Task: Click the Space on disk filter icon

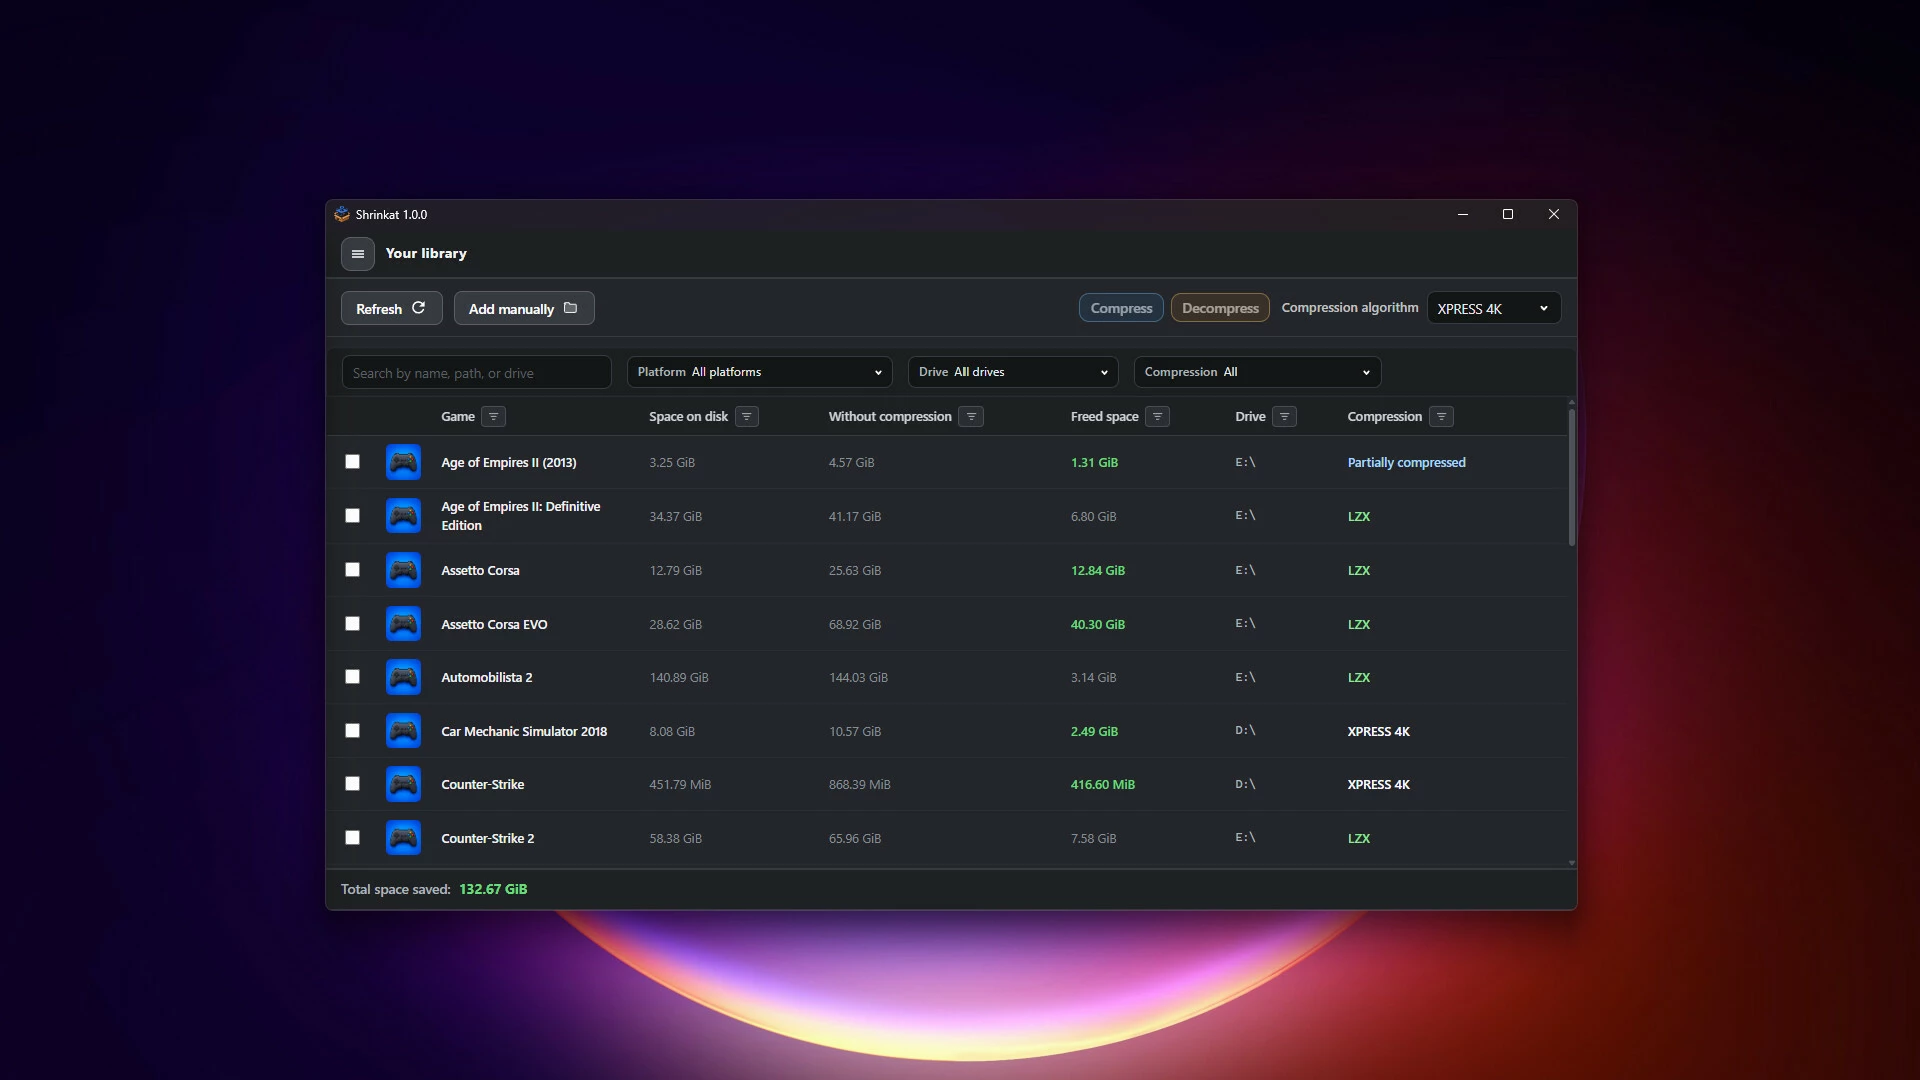Action: (747, 417)
